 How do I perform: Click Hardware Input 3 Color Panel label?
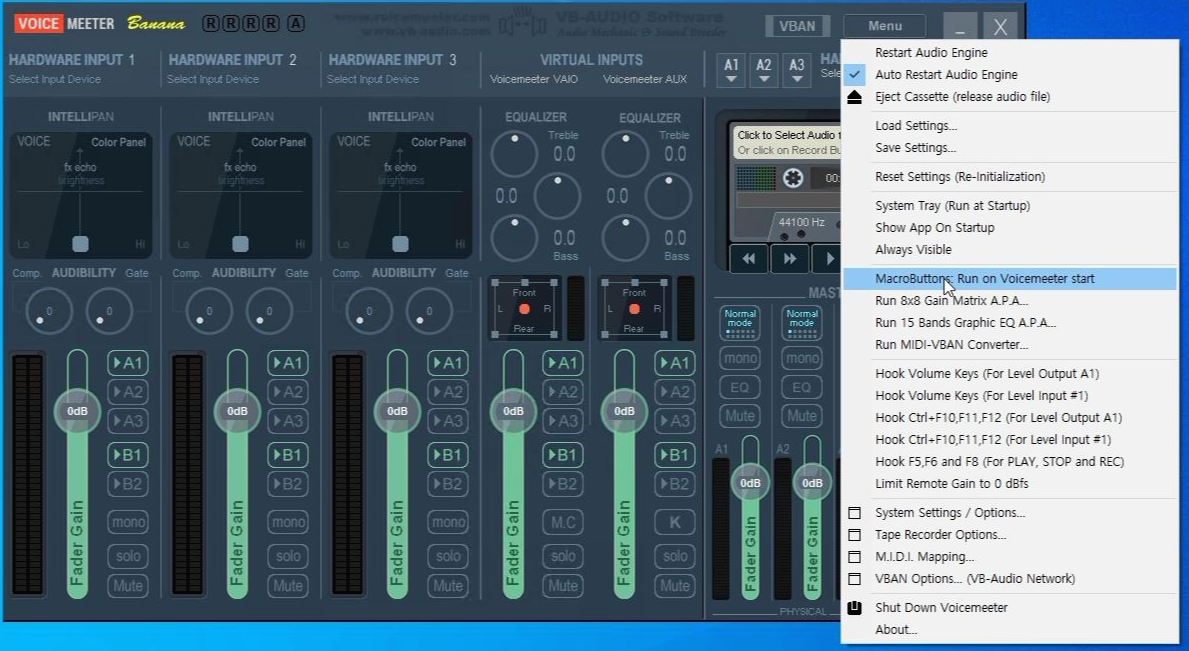coord(438,142)
